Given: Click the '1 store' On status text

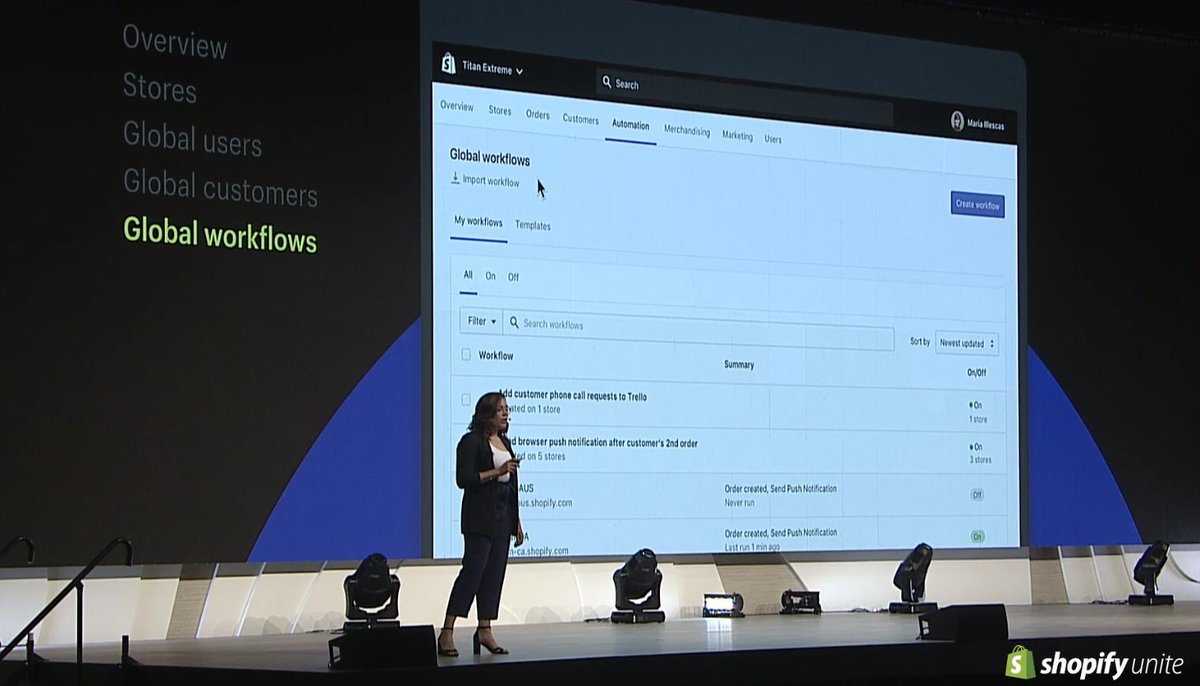Looking at the screenshot, I should pos(978,420).
